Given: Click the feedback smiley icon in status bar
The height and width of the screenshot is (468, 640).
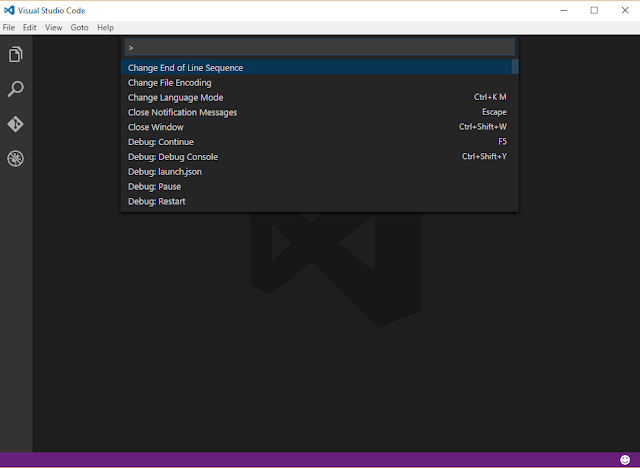Looking at the screenshot, I should [625, 460].
